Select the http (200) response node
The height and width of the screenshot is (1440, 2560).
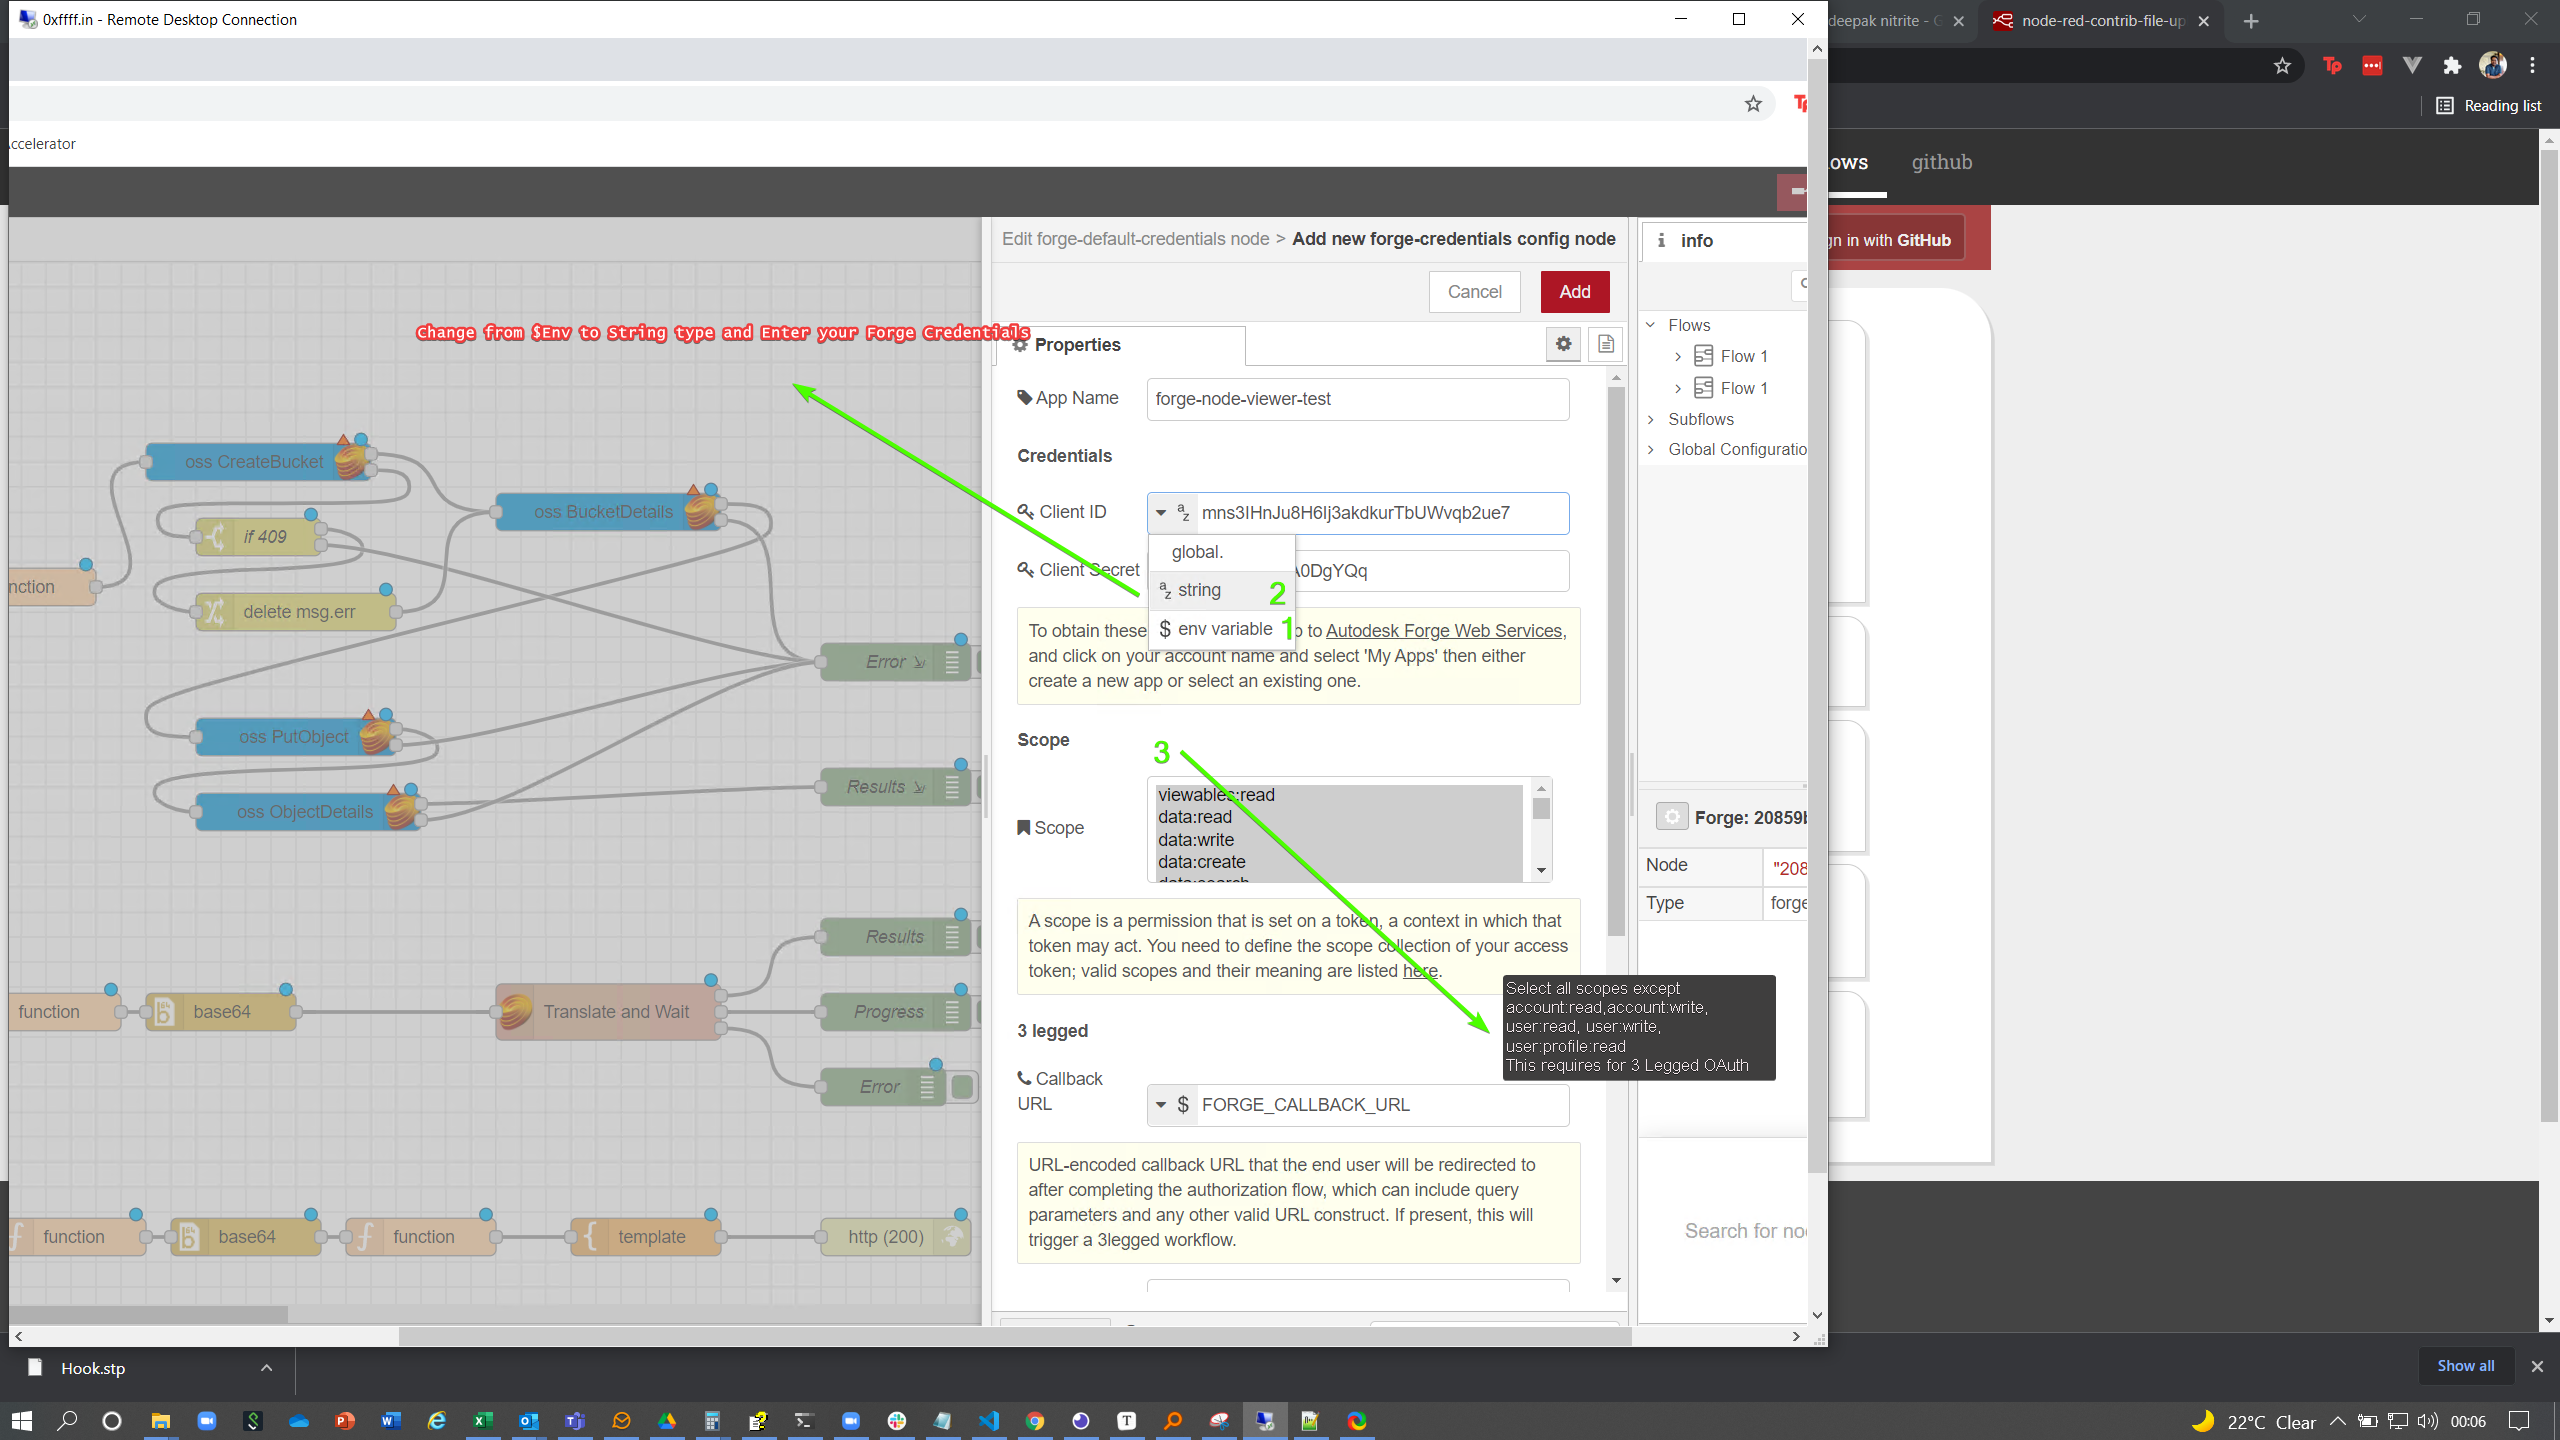[896, 1237]
